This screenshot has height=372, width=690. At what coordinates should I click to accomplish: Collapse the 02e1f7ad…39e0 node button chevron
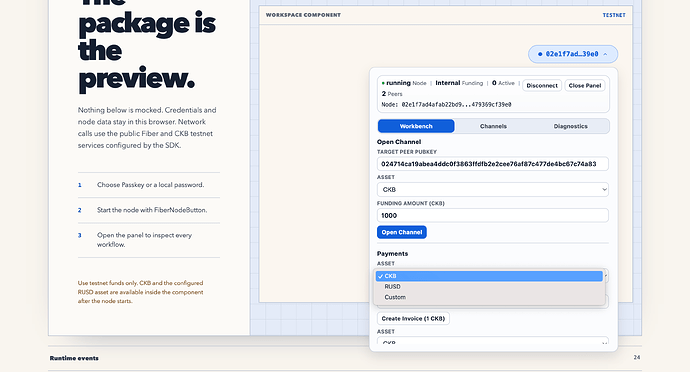pos(605,54)
